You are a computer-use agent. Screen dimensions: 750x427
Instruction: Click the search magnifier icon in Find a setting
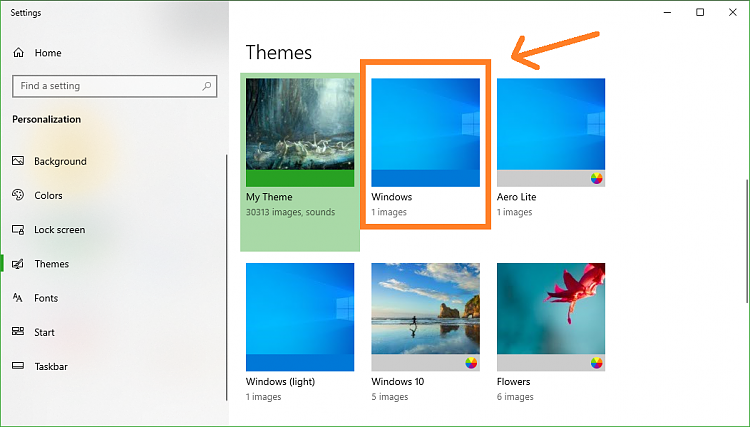coord(207,86)
